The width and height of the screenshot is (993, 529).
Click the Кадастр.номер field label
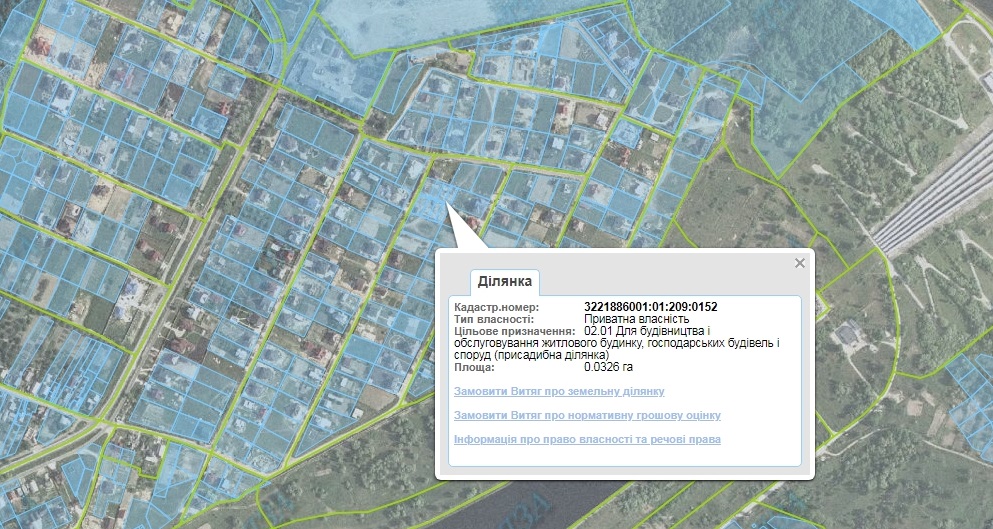(x=496, y=306)
